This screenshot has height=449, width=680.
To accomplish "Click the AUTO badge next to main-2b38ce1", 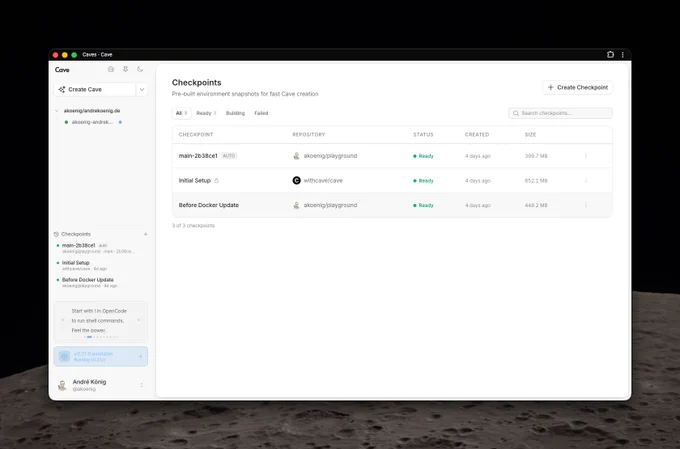I will click(229, 156).
